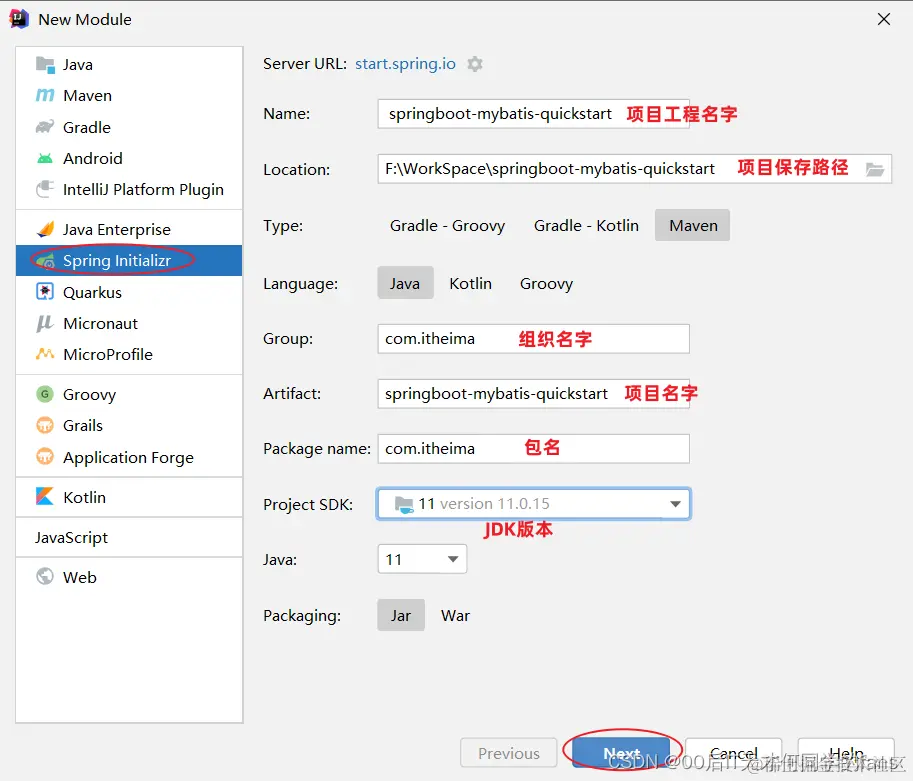Click the Micronaut mu icon
Viewport: 913px width, 781px height.
click(x=45, y=323)
